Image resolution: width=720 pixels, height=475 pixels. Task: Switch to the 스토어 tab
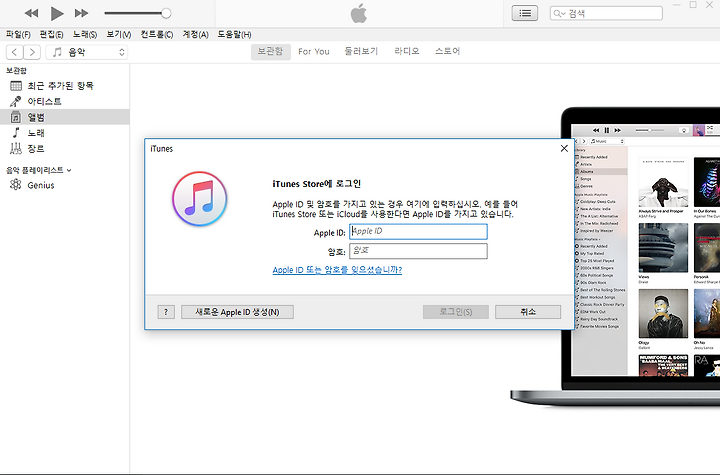coord(448,51)
